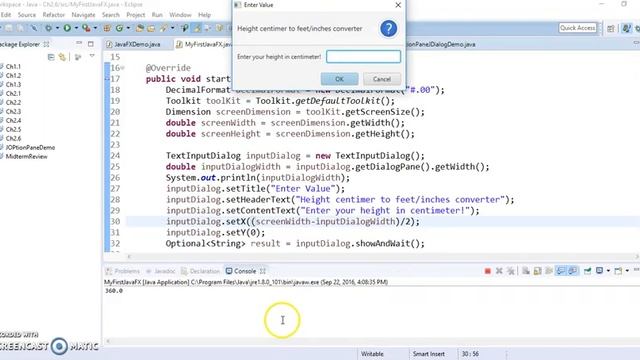Toggle Link with Editor in Package Explorer
The image size is (640, 360).
click(62, 57)
